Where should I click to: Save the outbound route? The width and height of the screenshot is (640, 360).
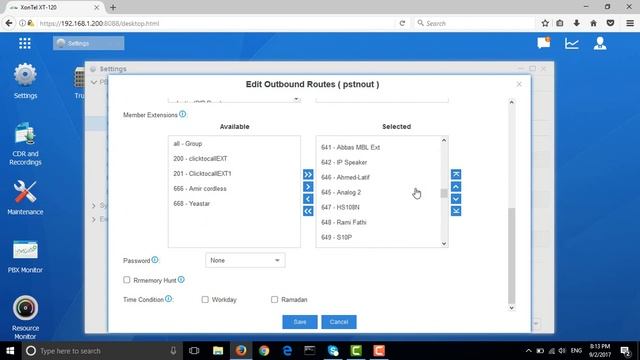300,322
